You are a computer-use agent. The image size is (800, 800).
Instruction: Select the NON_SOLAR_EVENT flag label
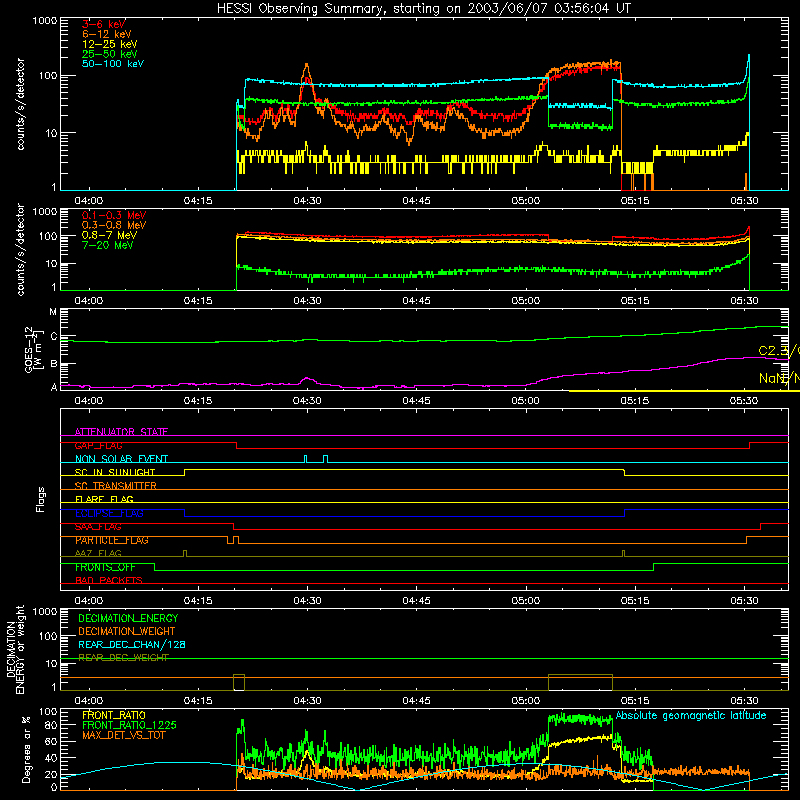tap(121, 459)
